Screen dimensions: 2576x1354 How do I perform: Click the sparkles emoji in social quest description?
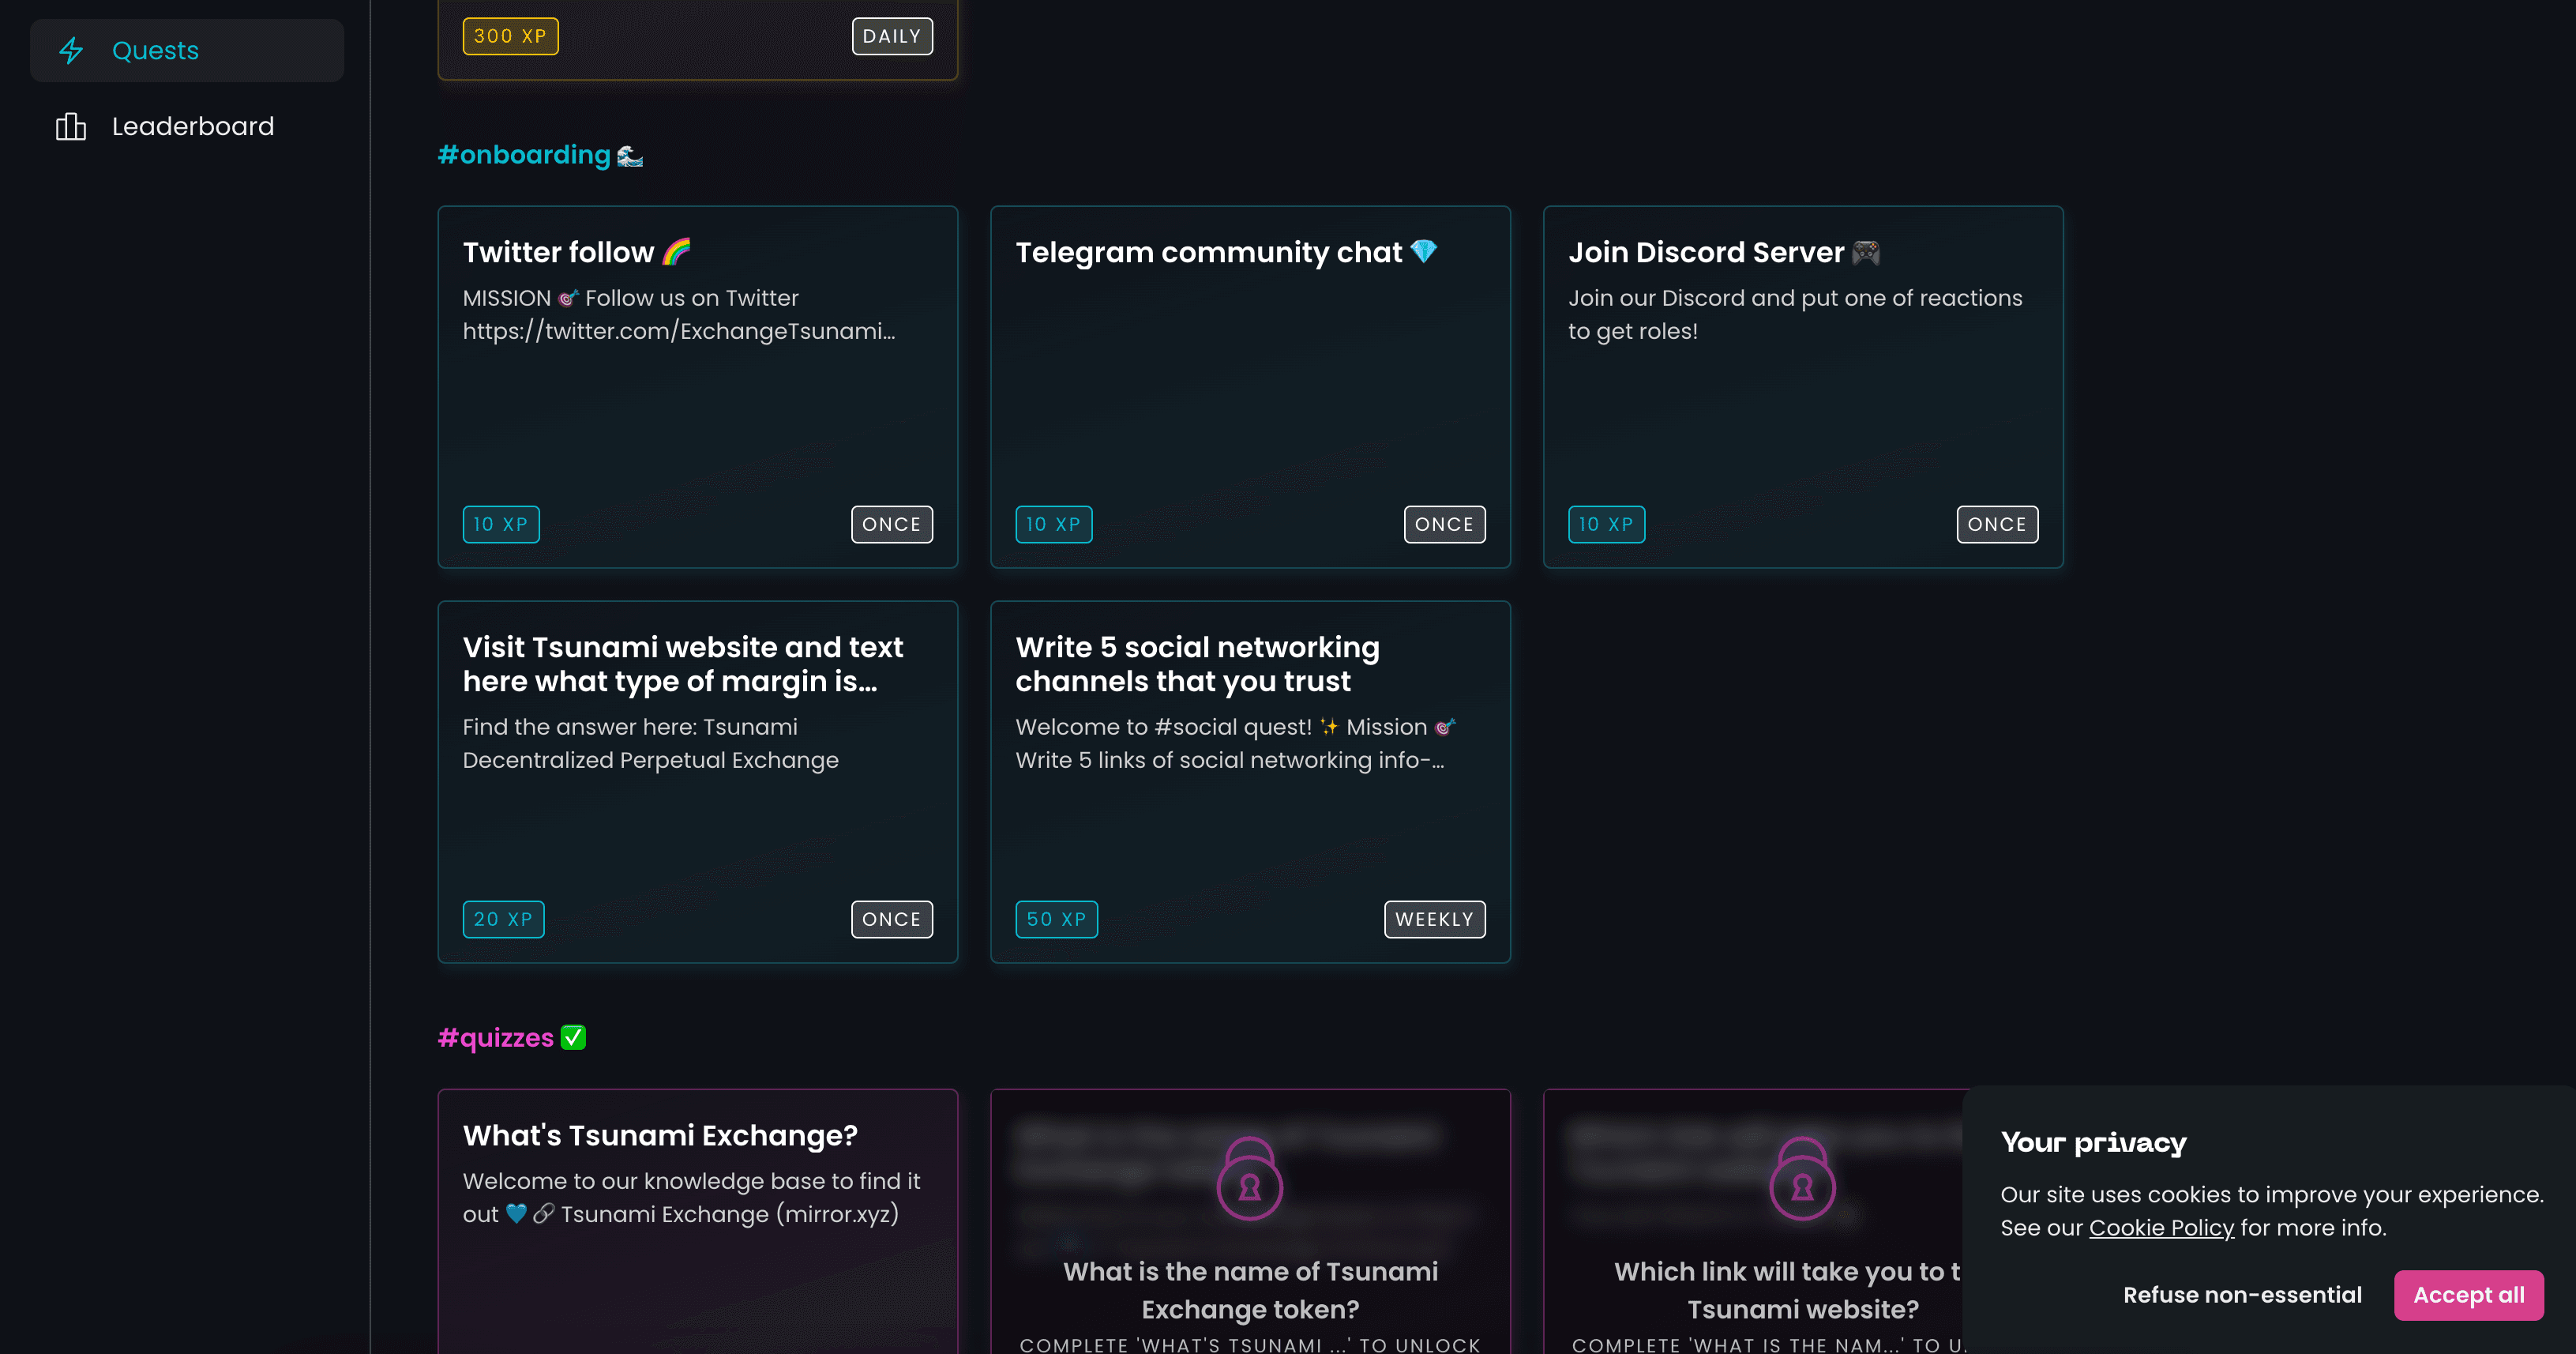[1329, 727]
